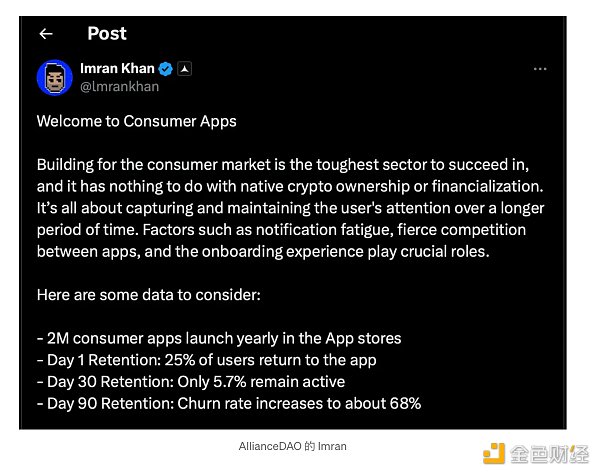Click the orange 金色财经 logo icon
The width and height of the screenshot is (600, 475).
tap(493, 454)
